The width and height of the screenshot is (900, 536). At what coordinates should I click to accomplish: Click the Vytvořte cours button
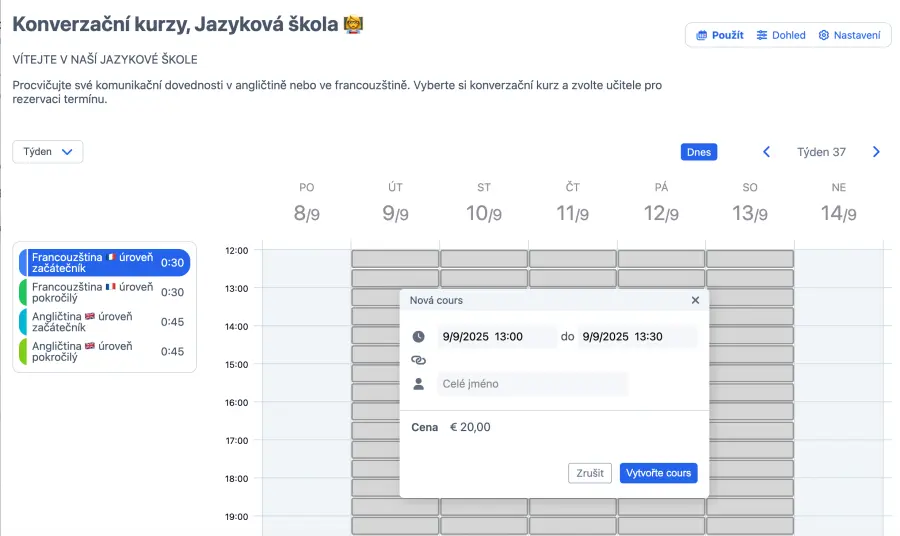click(x=658, y=473)
